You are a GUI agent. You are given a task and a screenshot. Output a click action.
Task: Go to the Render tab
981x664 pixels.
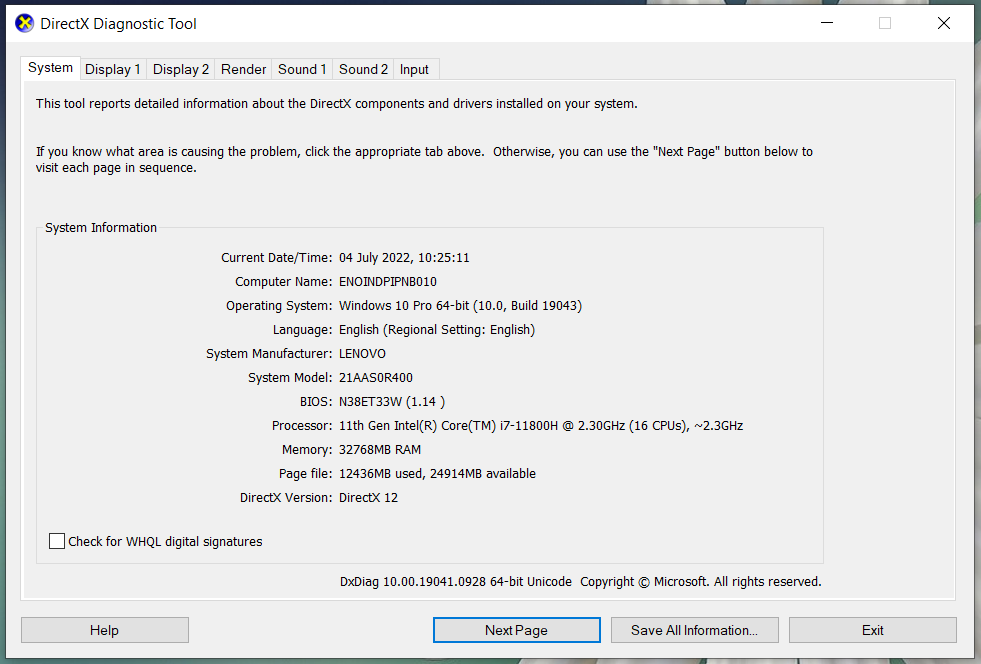(244, 69)
